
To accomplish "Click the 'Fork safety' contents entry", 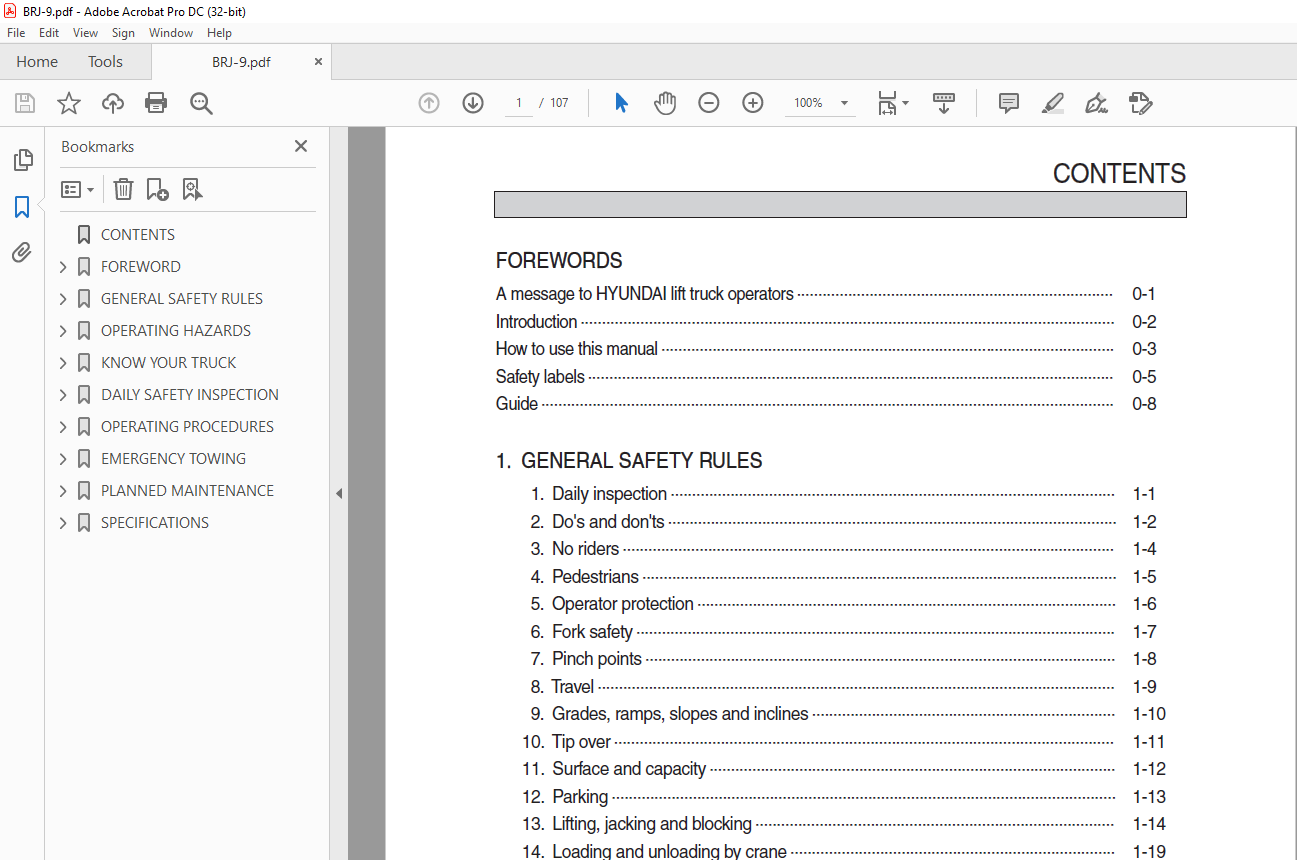I will (592, 632).
